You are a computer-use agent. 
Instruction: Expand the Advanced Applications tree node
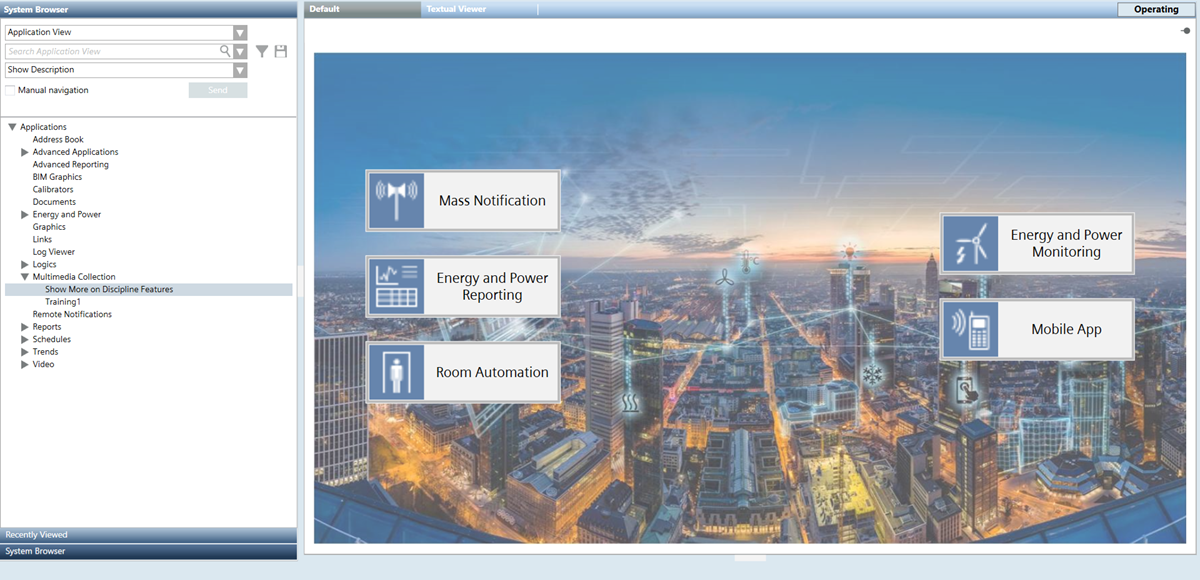25,152
